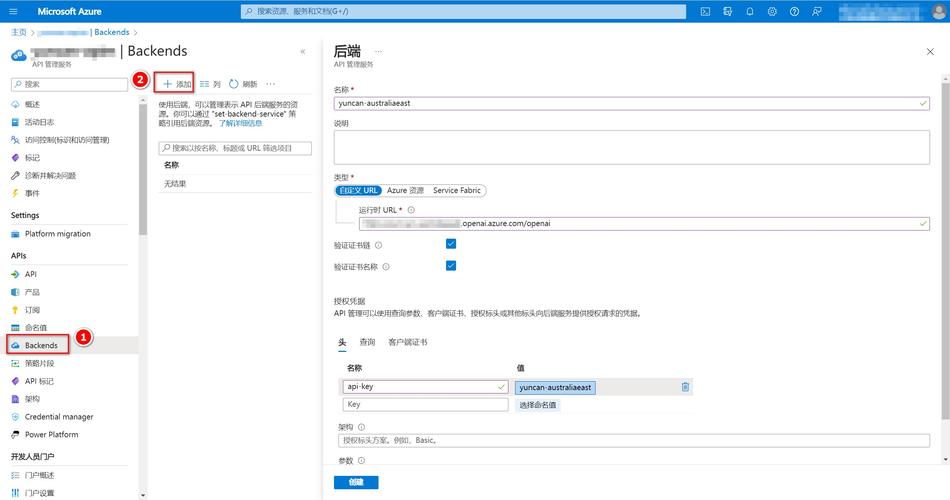Click the 验证证书名称 info icon
This screenshot has height=500, width=950.
coord(386,267)
